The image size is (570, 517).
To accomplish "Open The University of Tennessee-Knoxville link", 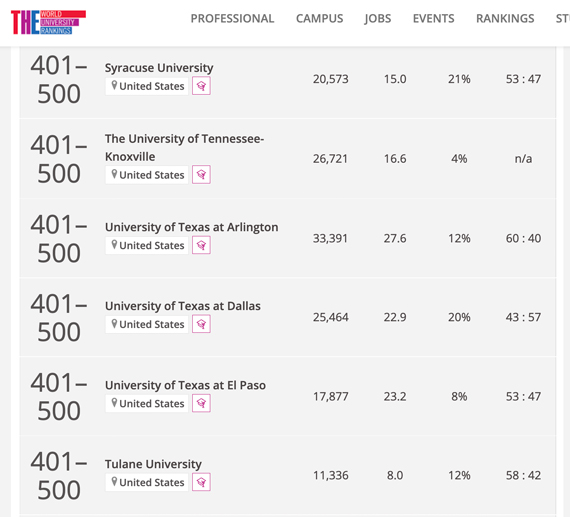I will coord(184,148).
